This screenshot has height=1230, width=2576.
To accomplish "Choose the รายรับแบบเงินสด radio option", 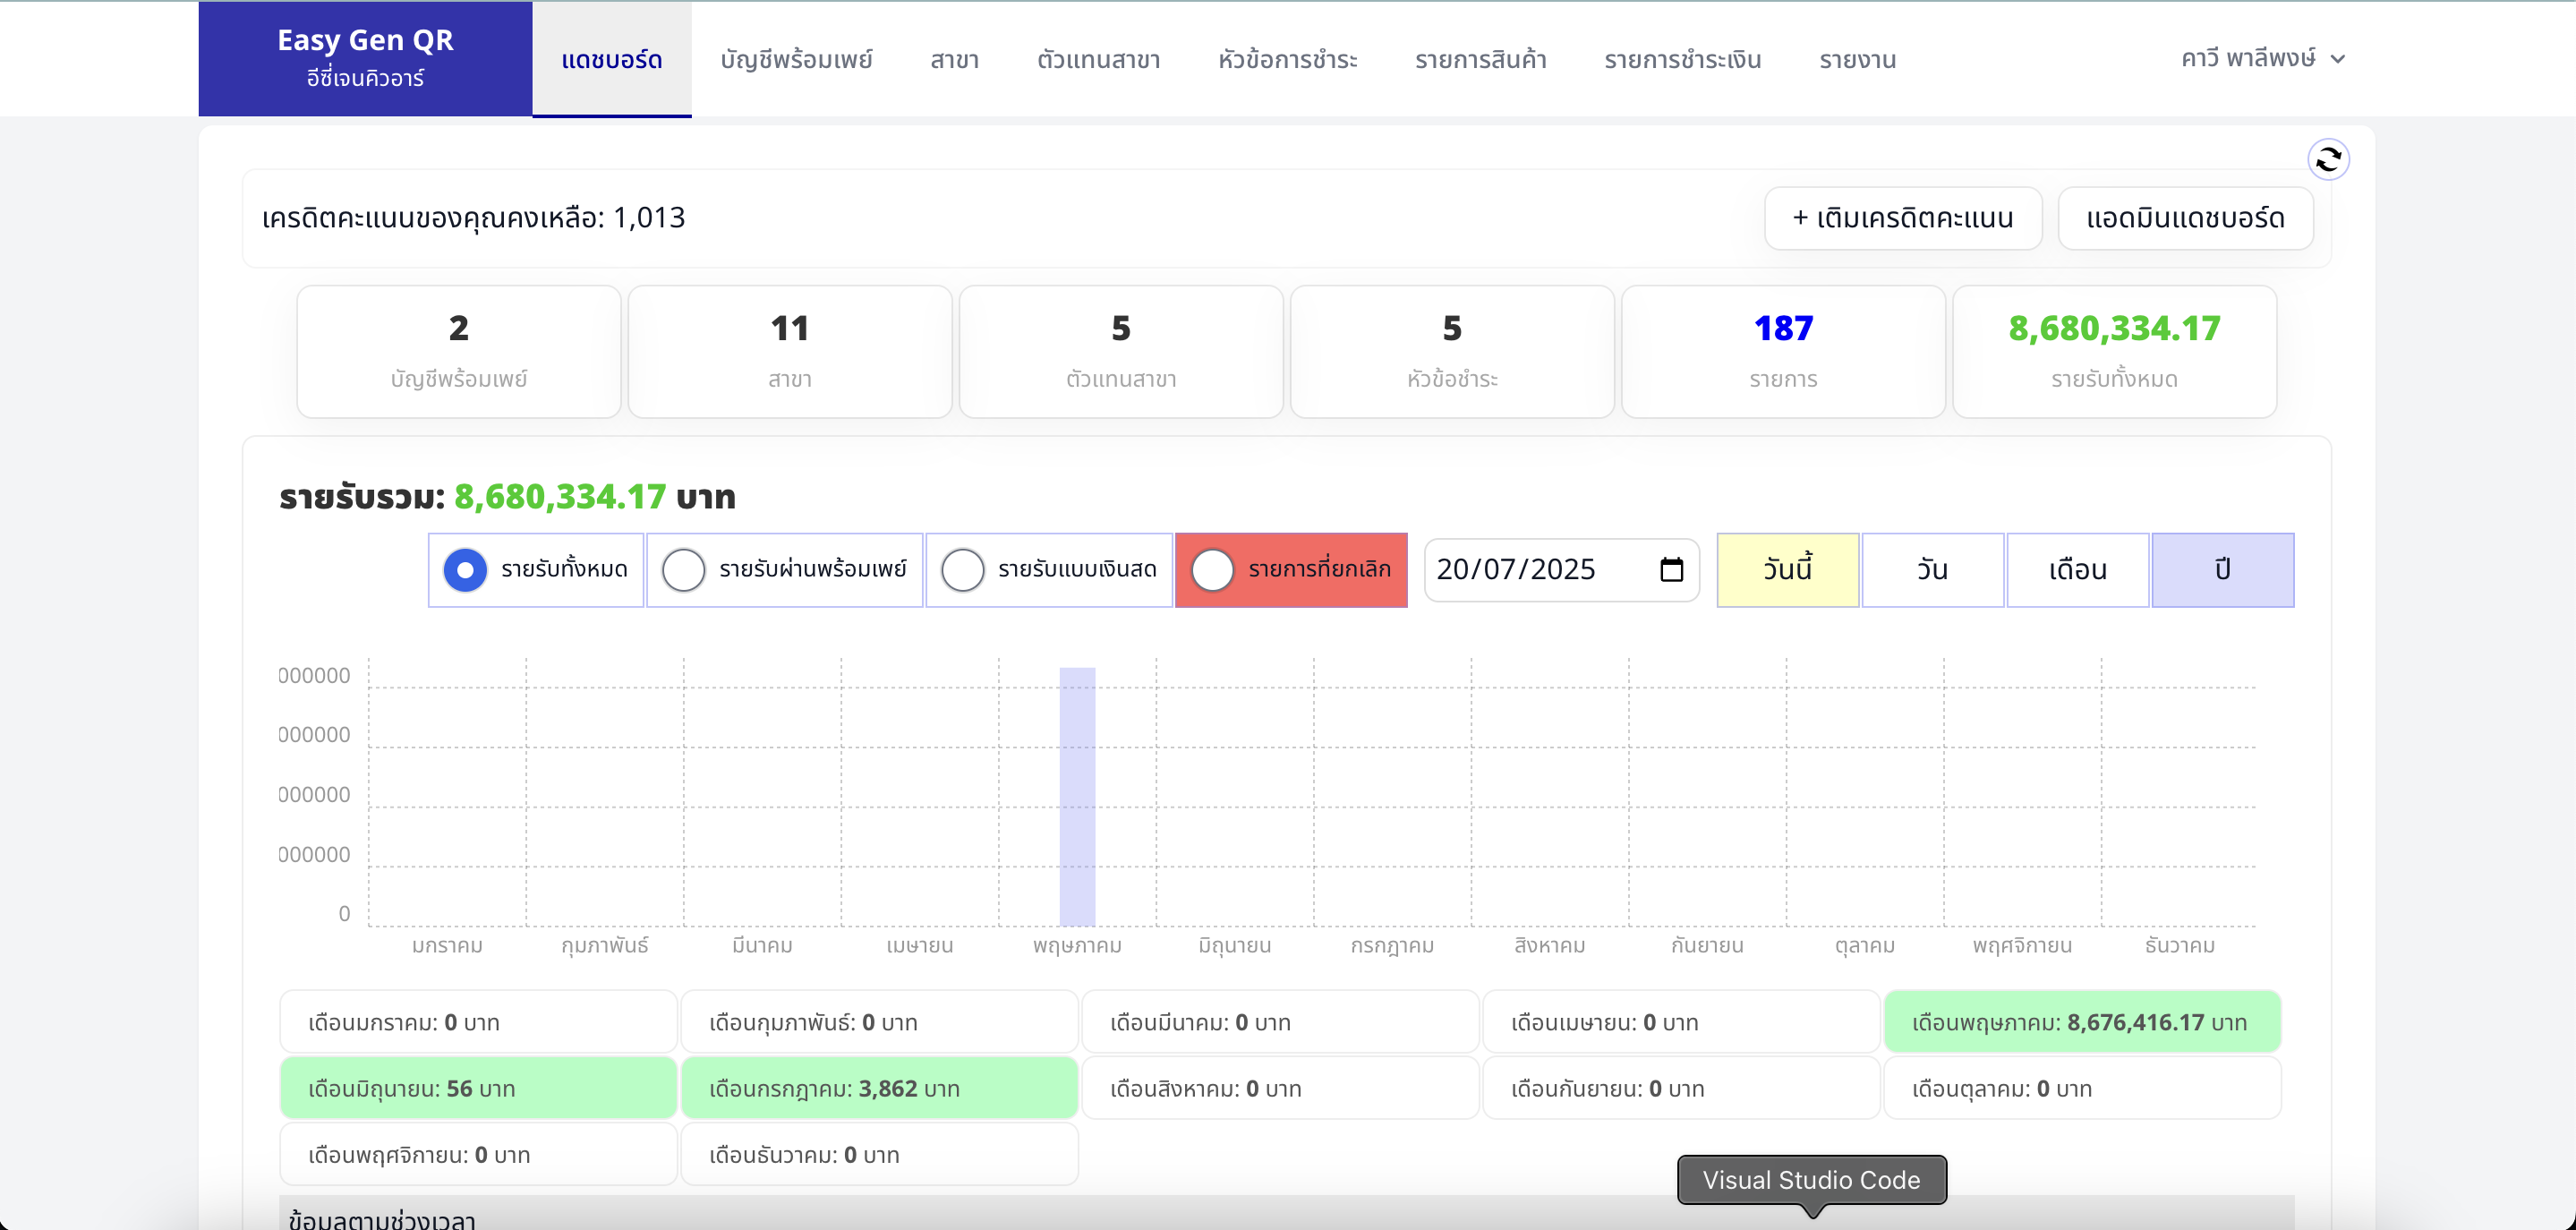I will 963,570.
